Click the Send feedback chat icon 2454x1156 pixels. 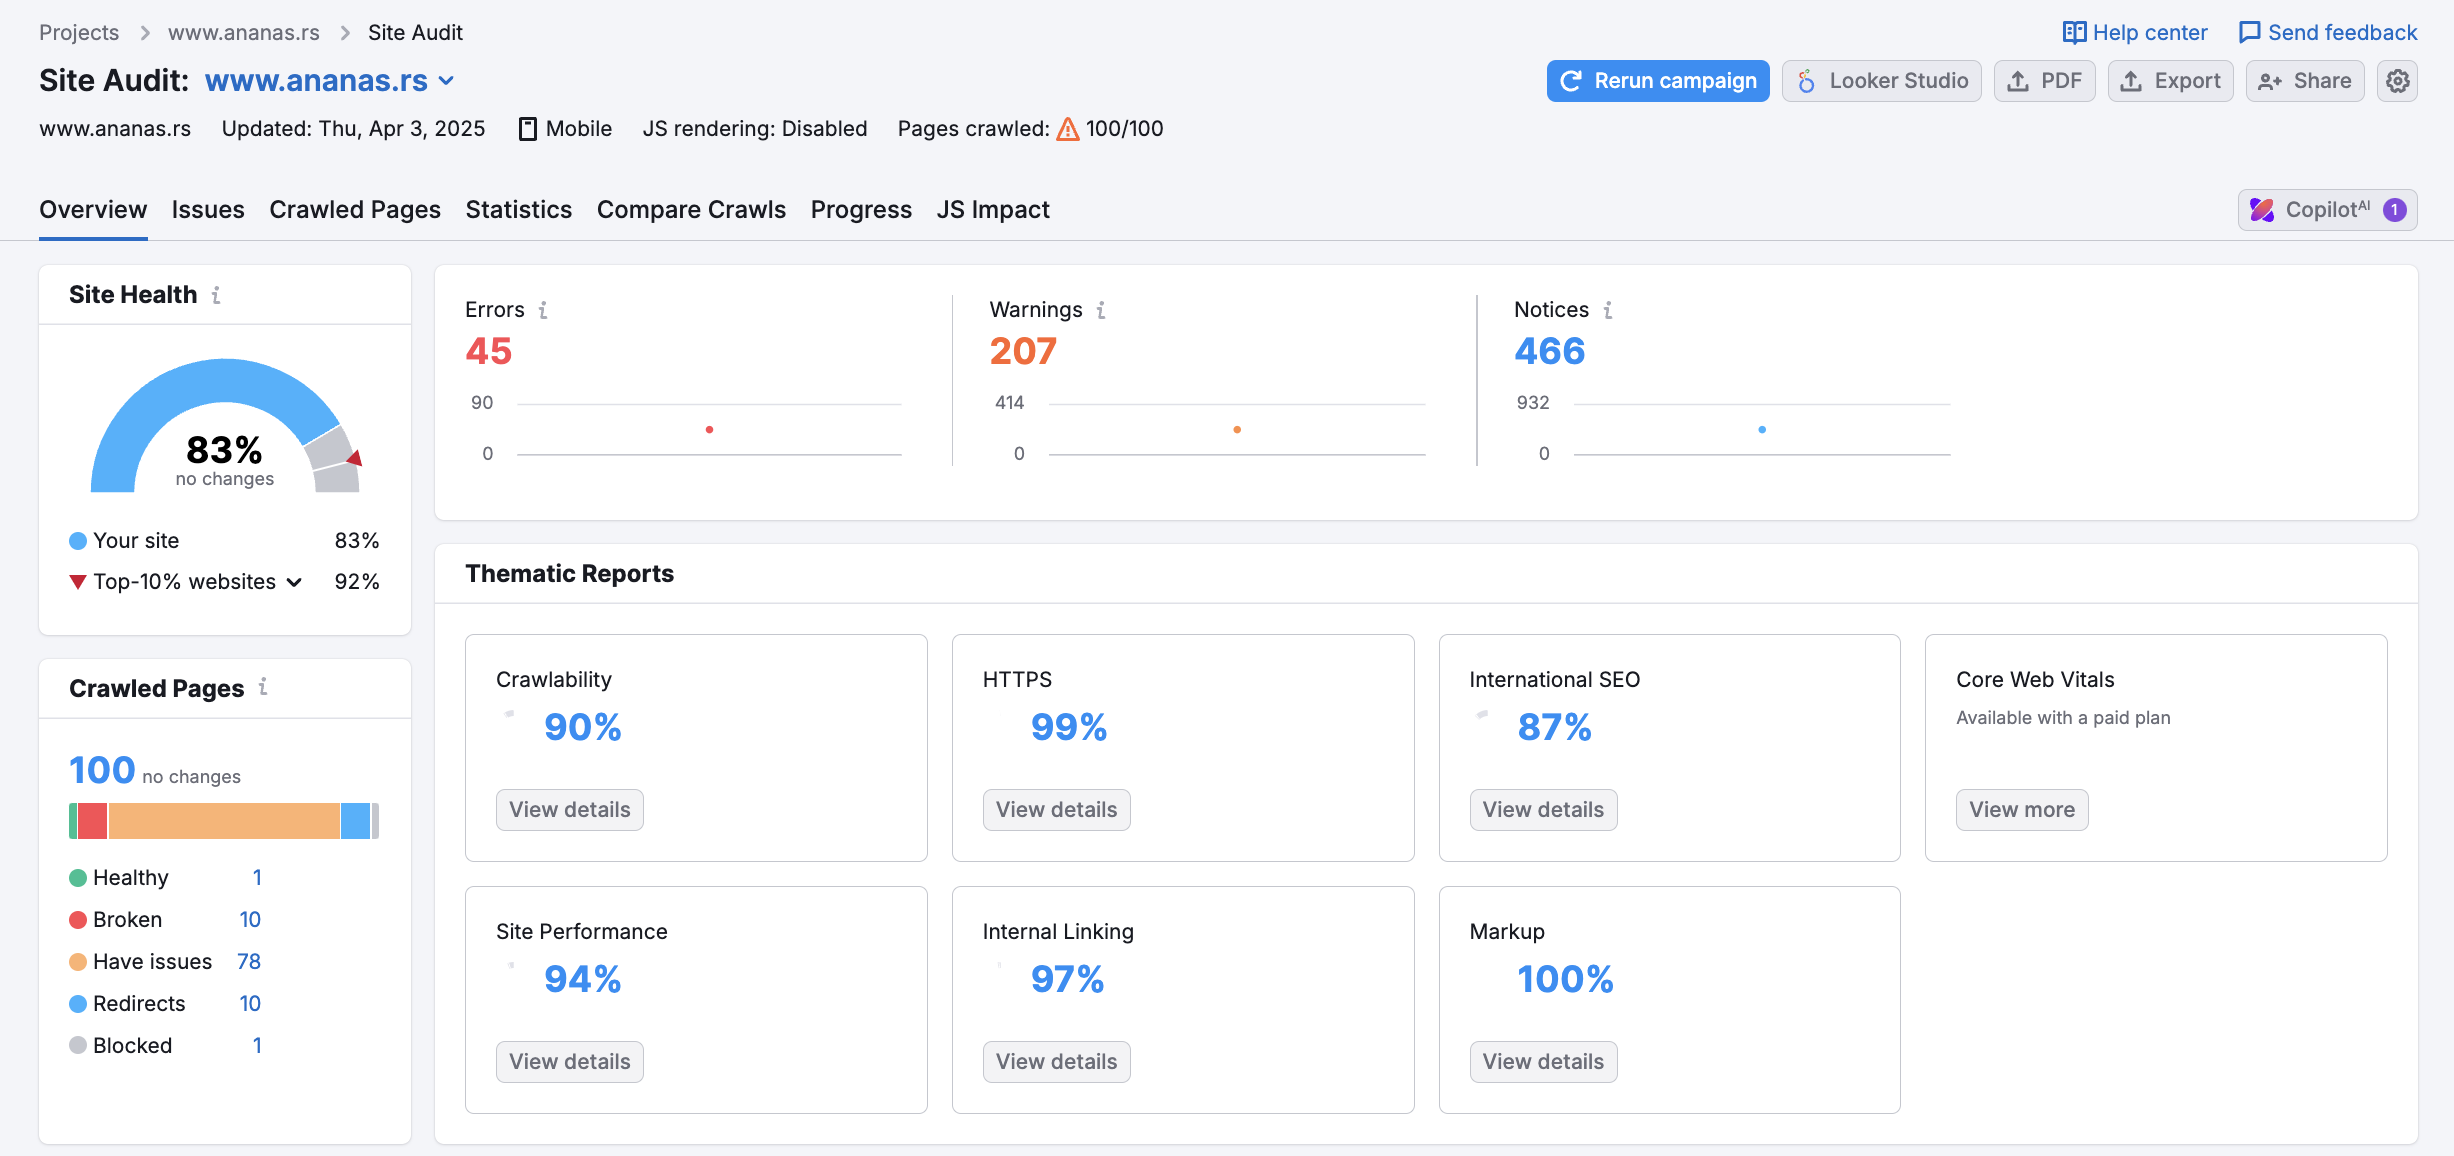[x=2249, y=33]
